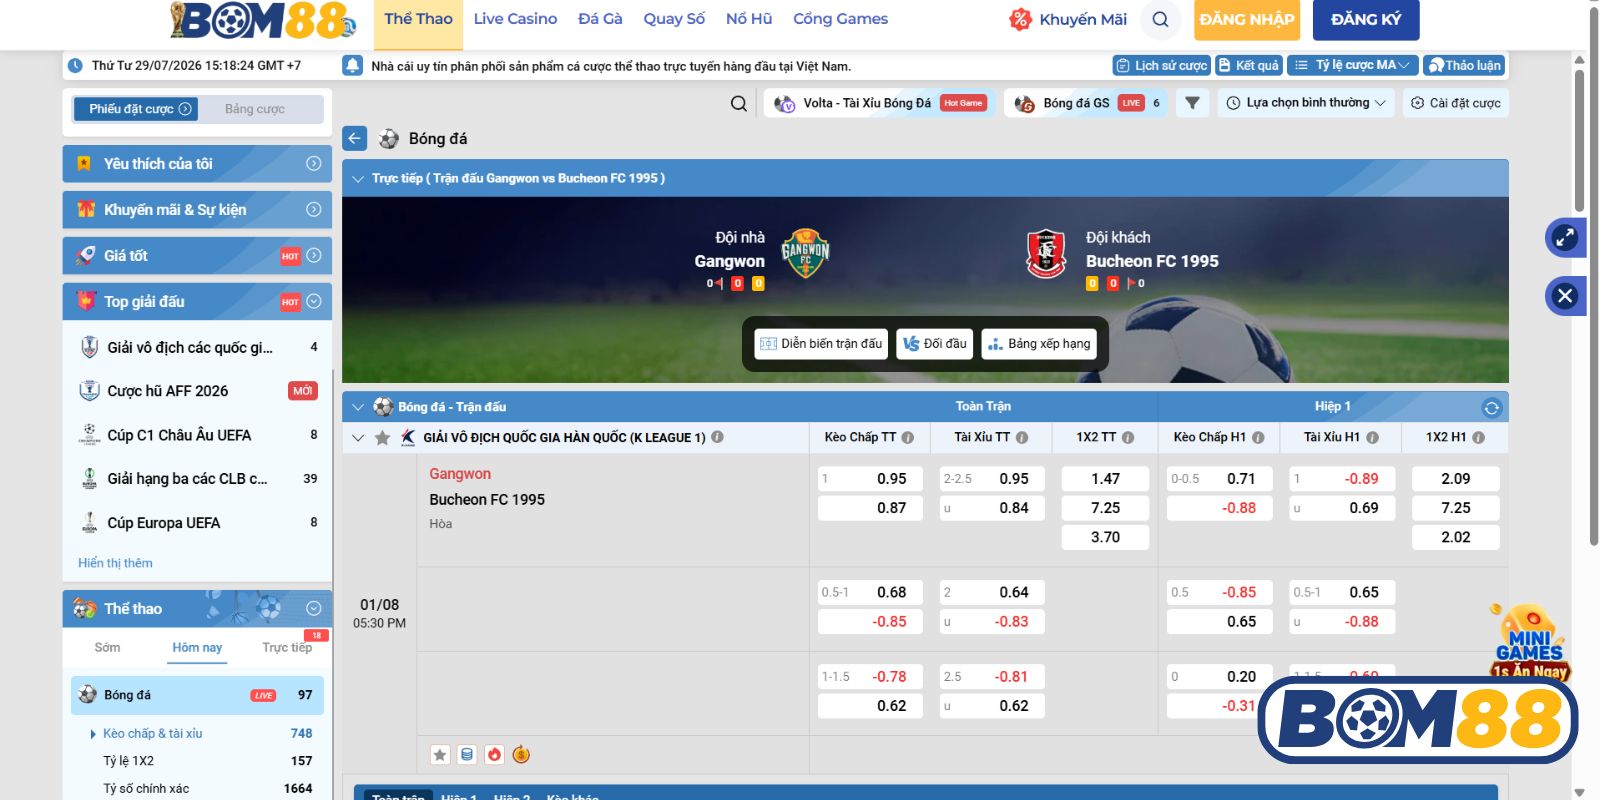Image resolution: width=1600 pixels, height=800 pixels.
Task: Favorite the K League 1 star icon
Action: 382,437
